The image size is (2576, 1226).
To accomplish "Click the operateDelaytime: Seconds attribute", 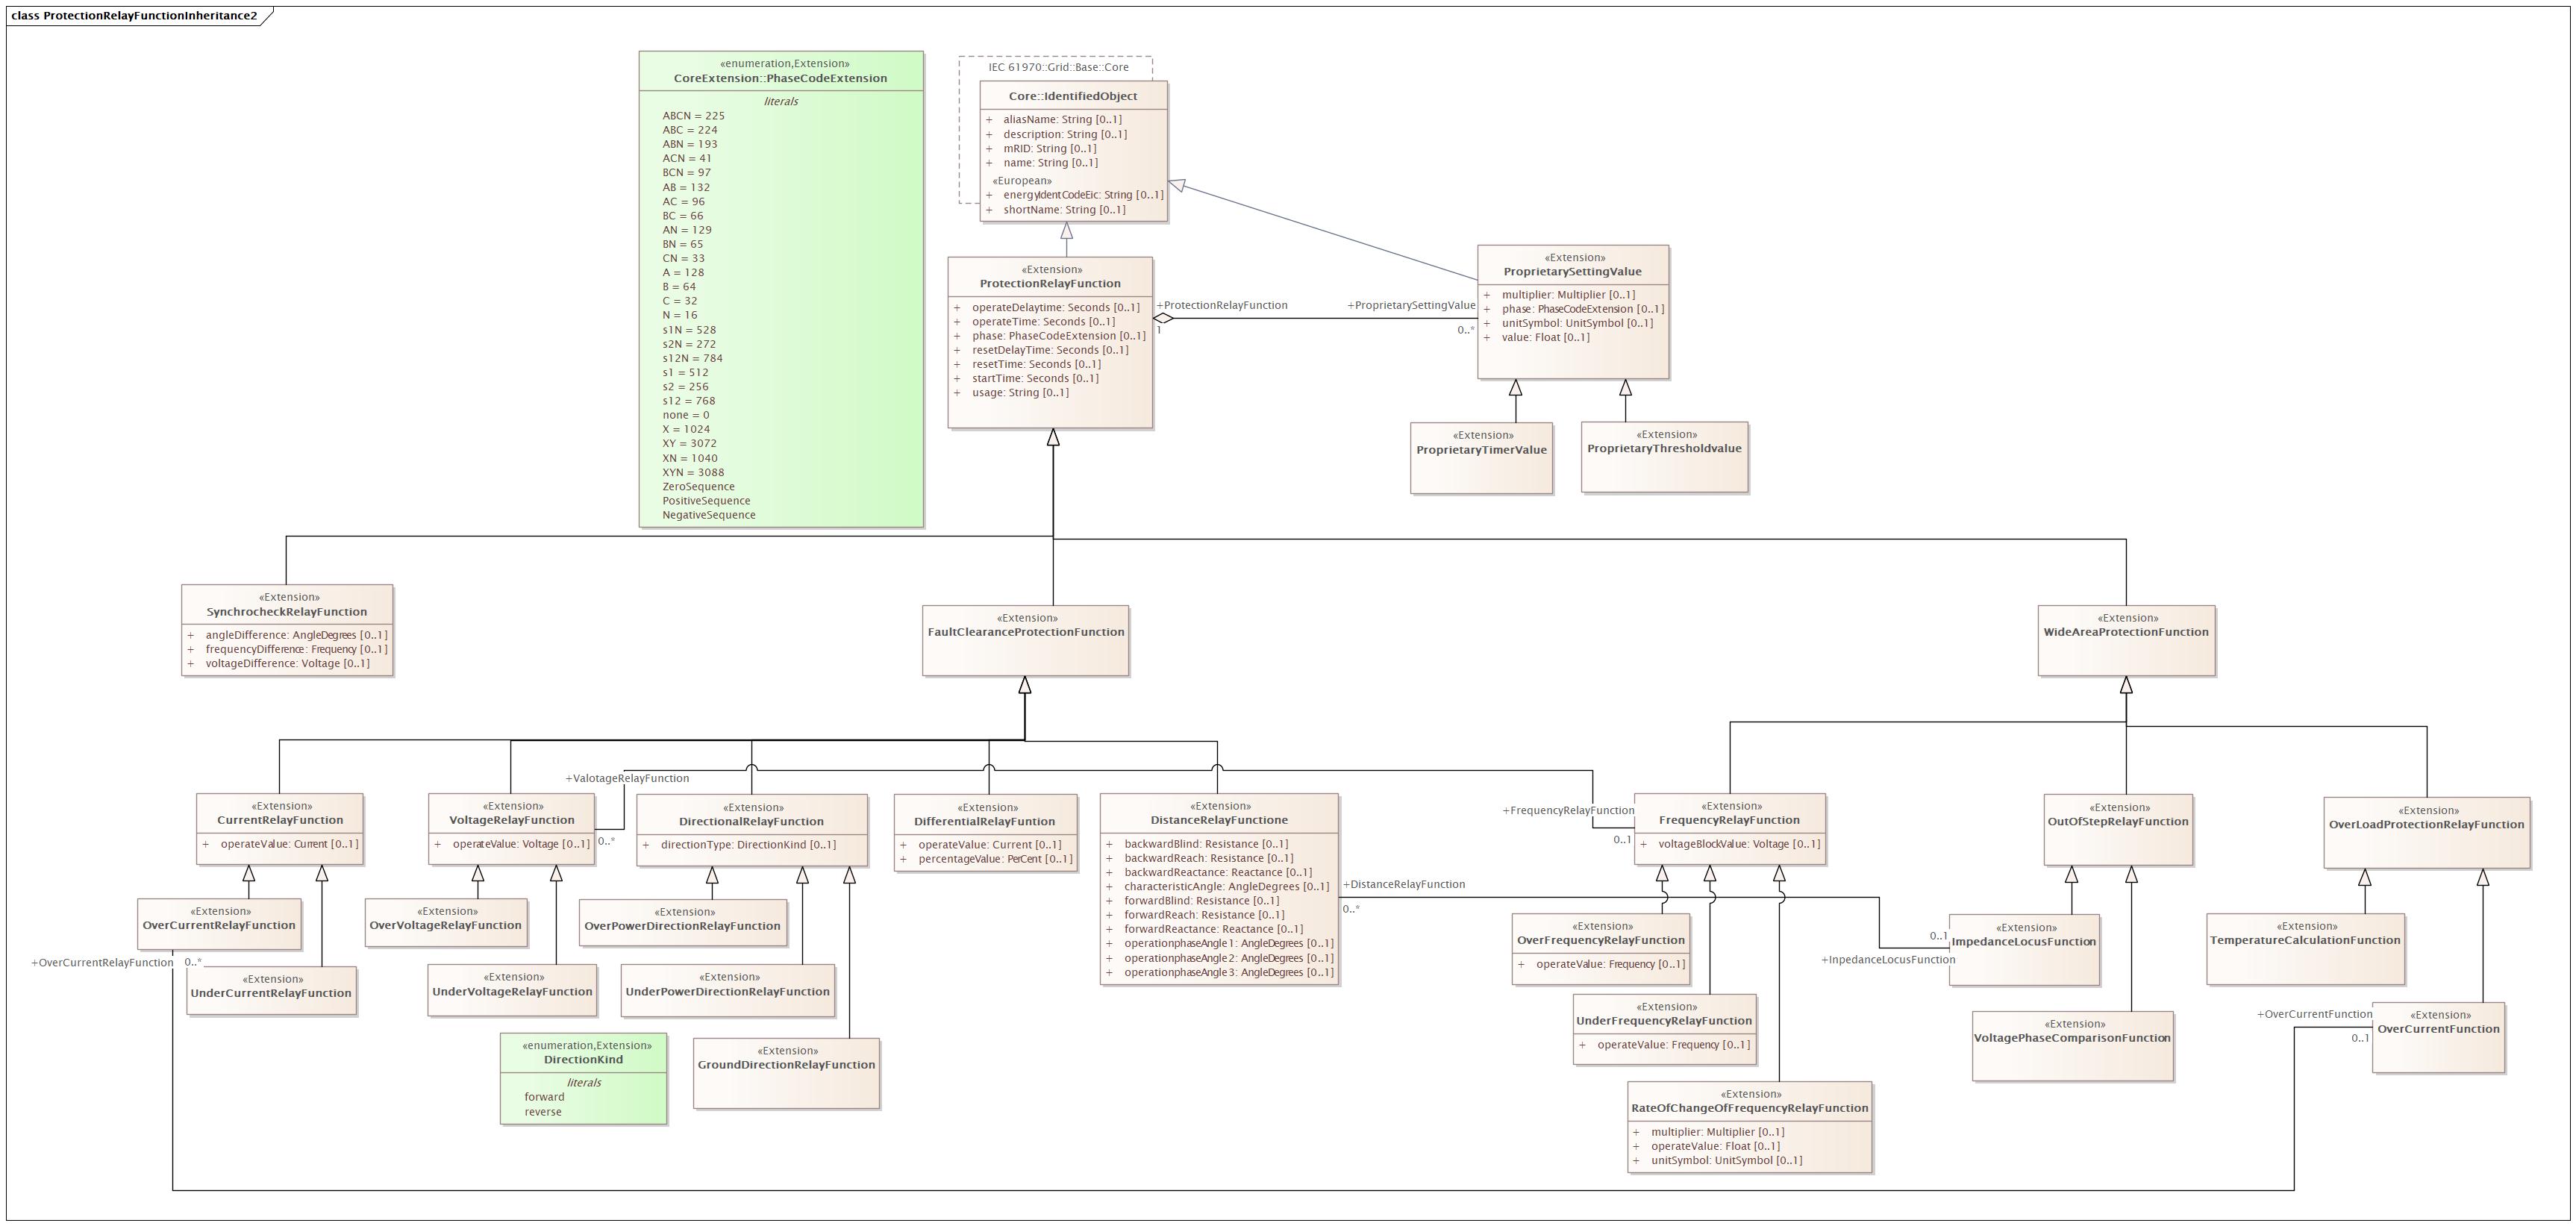I will click(x=1056, y=308).
